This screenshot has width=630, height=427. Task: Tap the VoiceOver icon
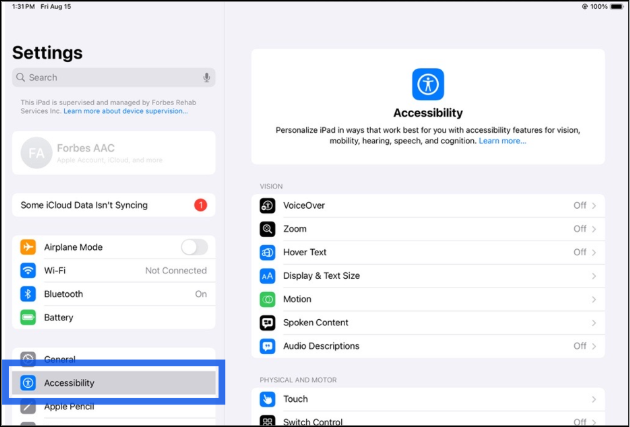(267, 206)
